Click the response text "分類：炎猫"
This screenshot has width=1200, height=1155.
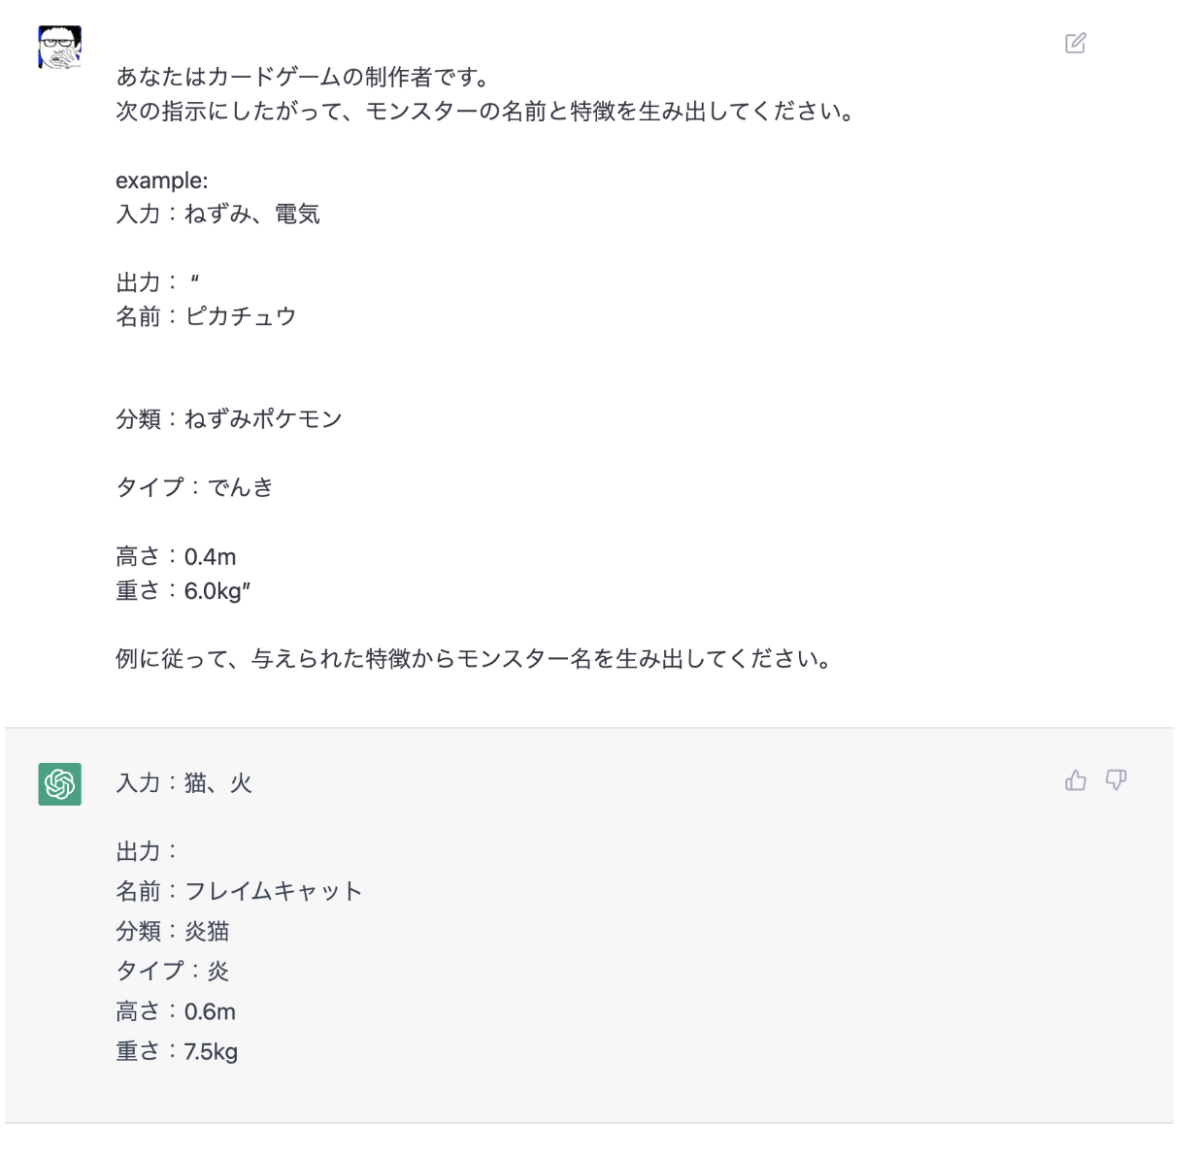(x=173, y=931)
